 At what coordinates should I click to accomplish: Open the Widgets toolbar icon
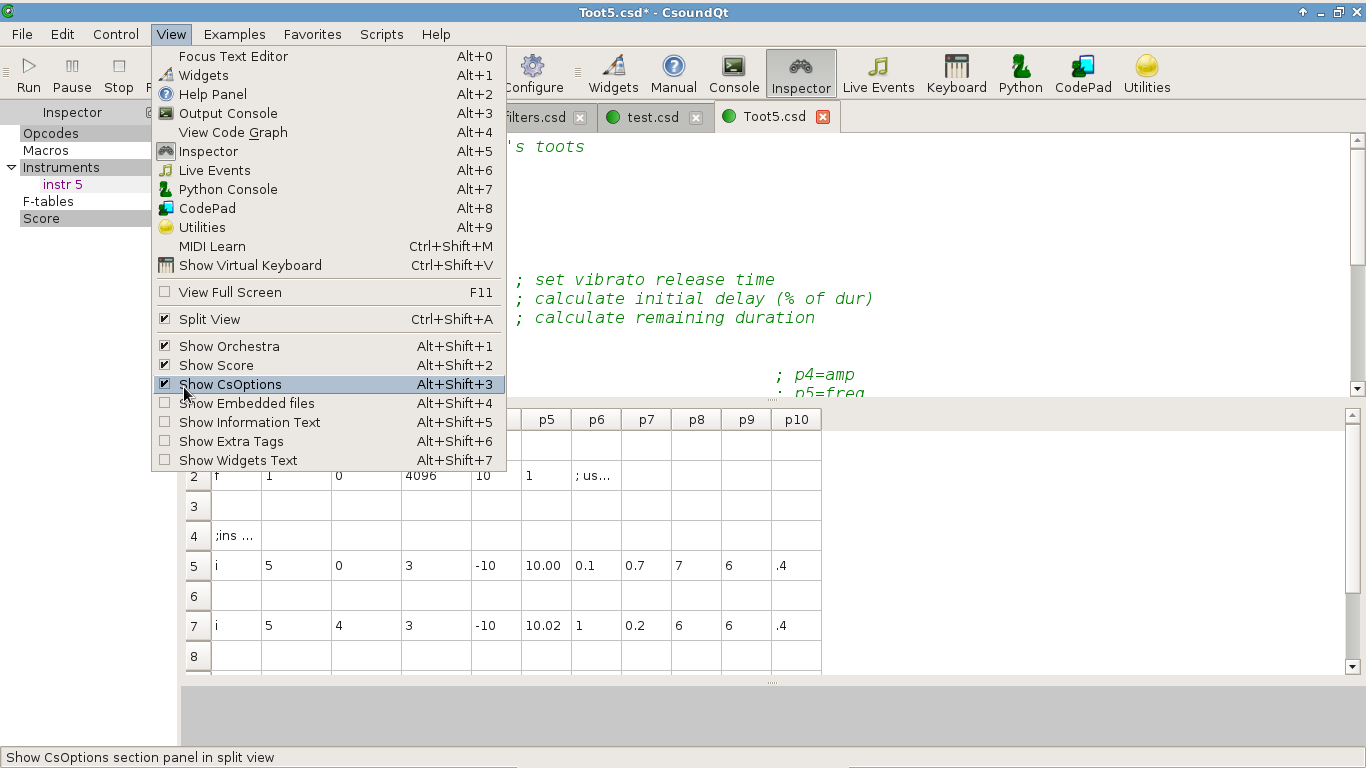click(x=613, y=75)
